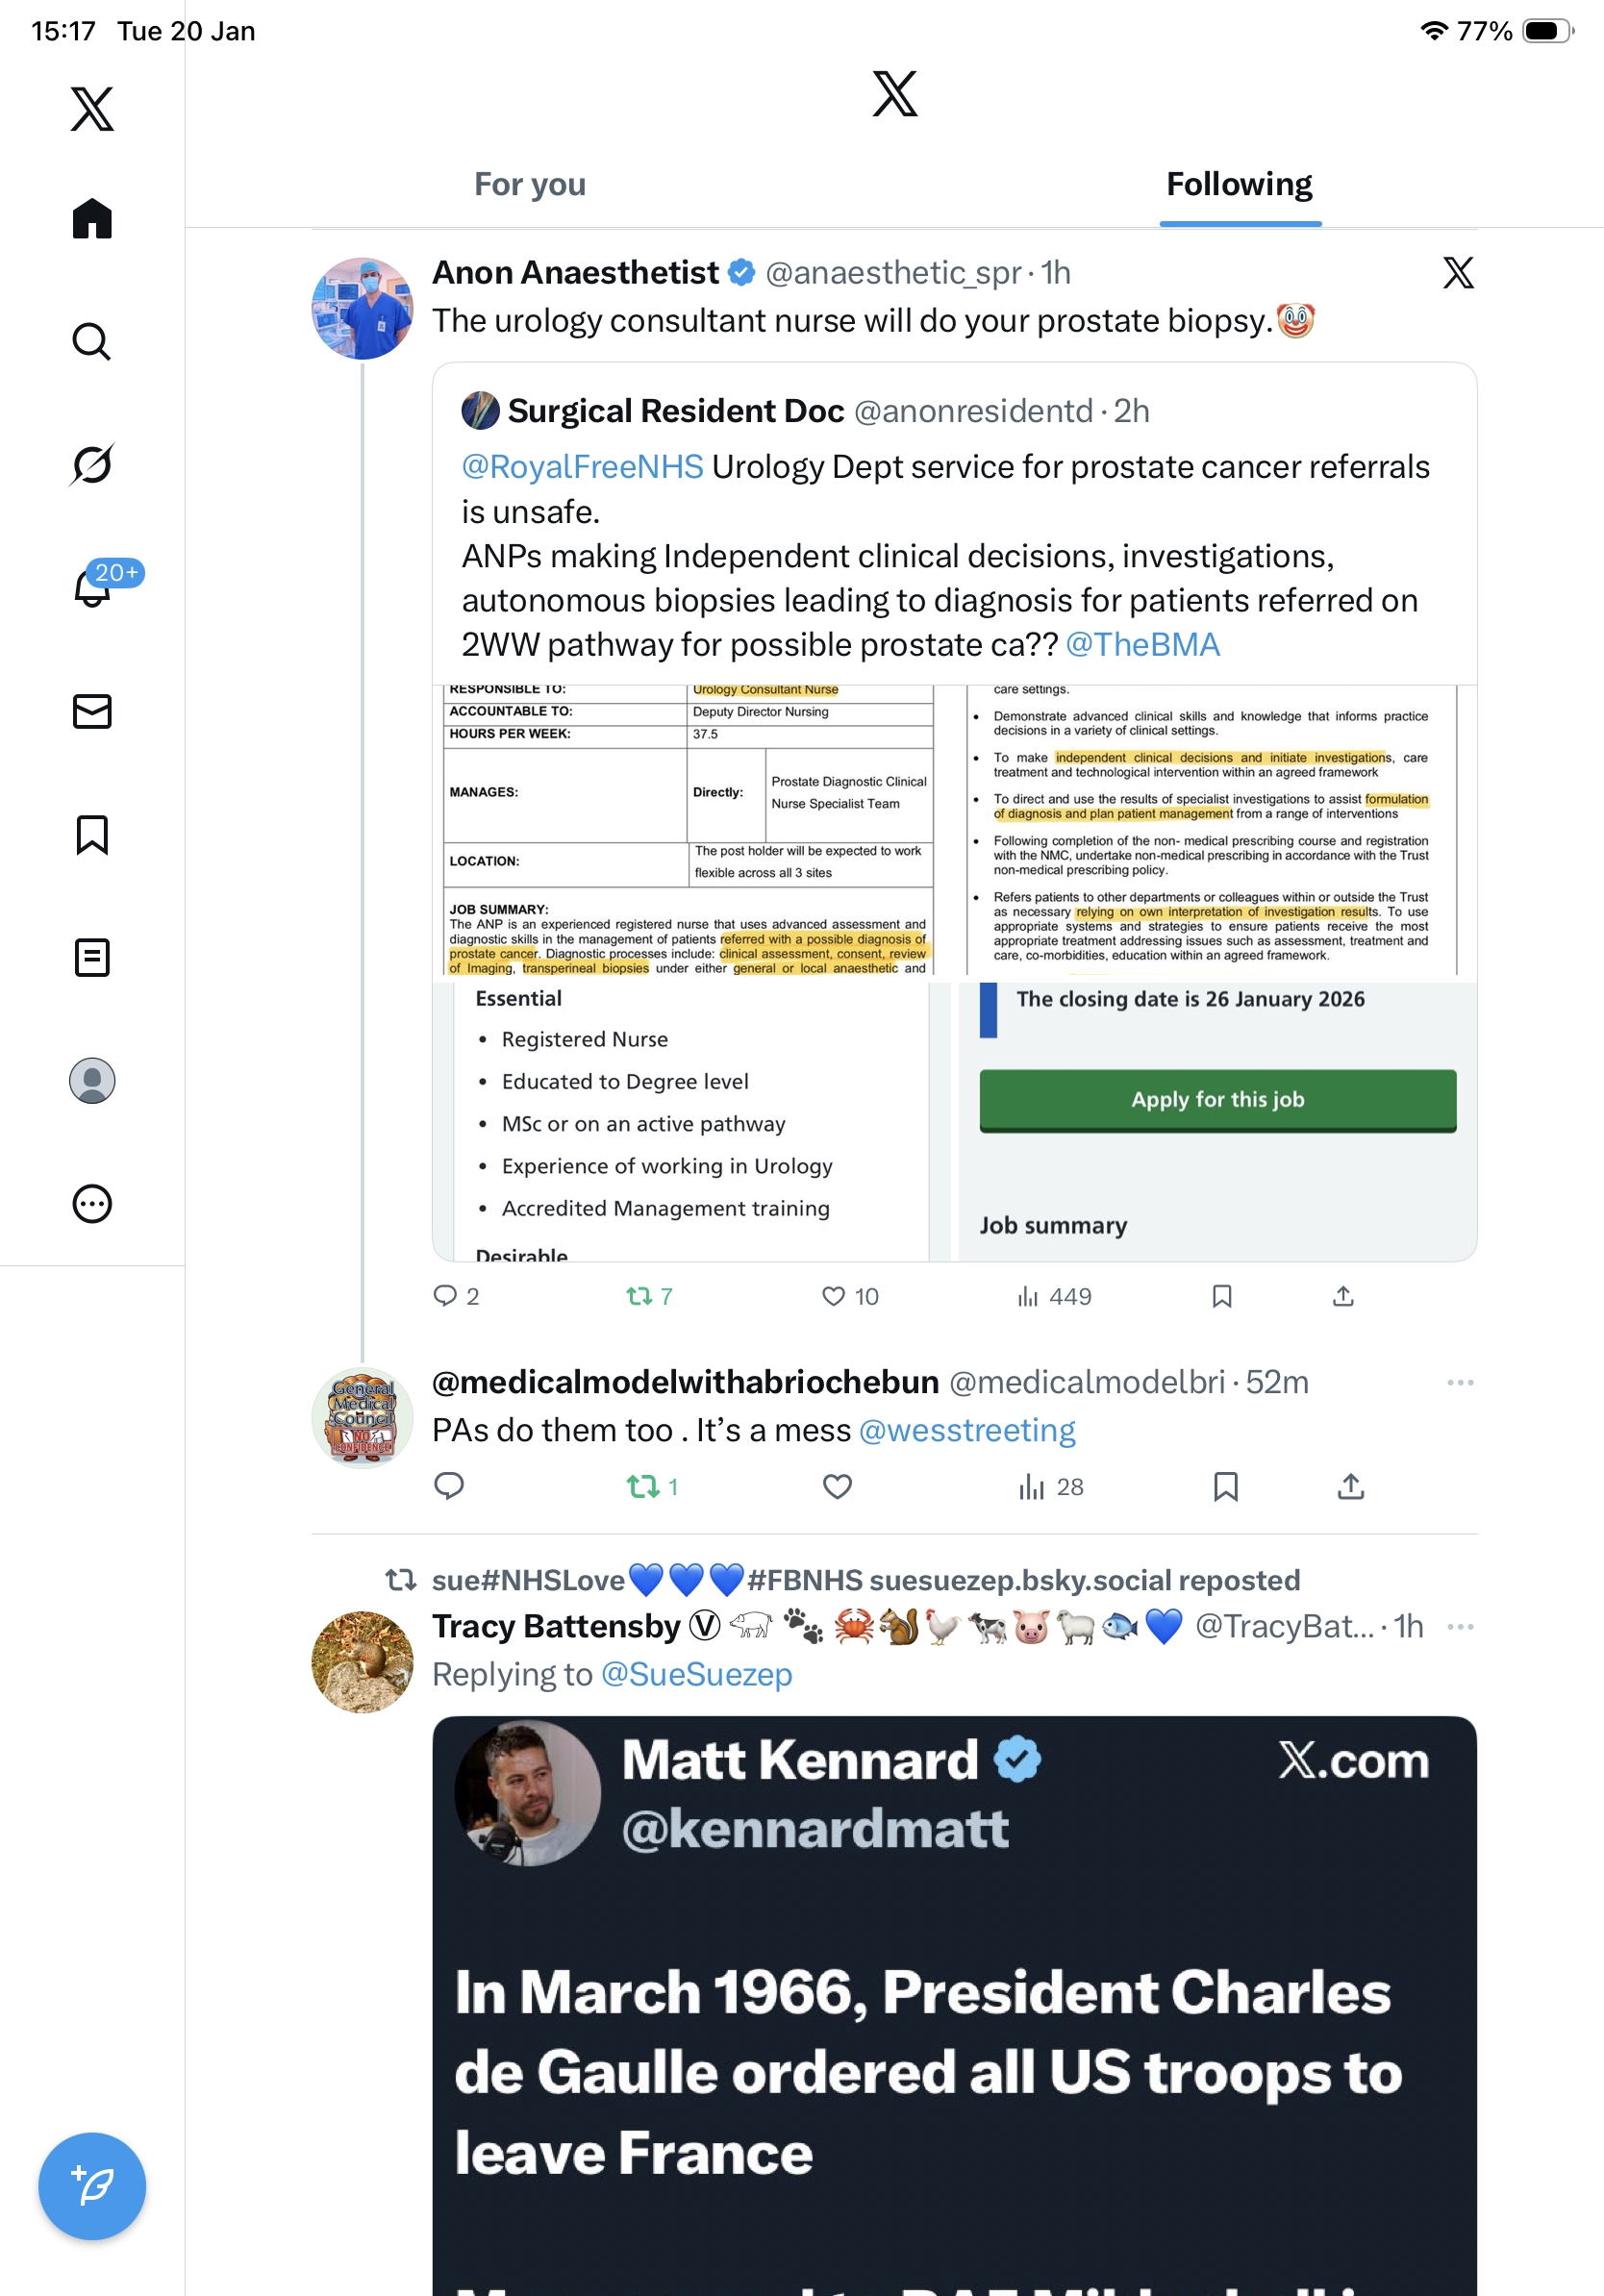Open Lists icon in sidebar
Image resolution: width=1604 pixels, height=2296 pixels.
pos(91,957)
